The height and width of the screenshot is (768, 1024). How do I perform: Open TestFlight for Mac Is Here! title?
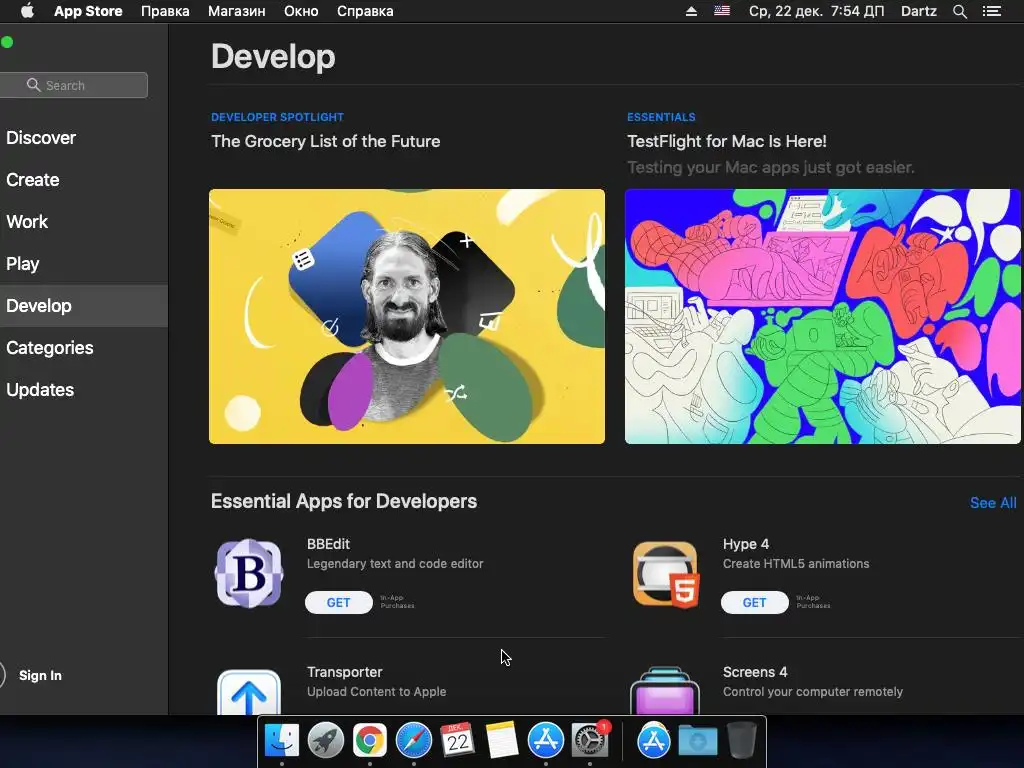click(x=726, y=141)
